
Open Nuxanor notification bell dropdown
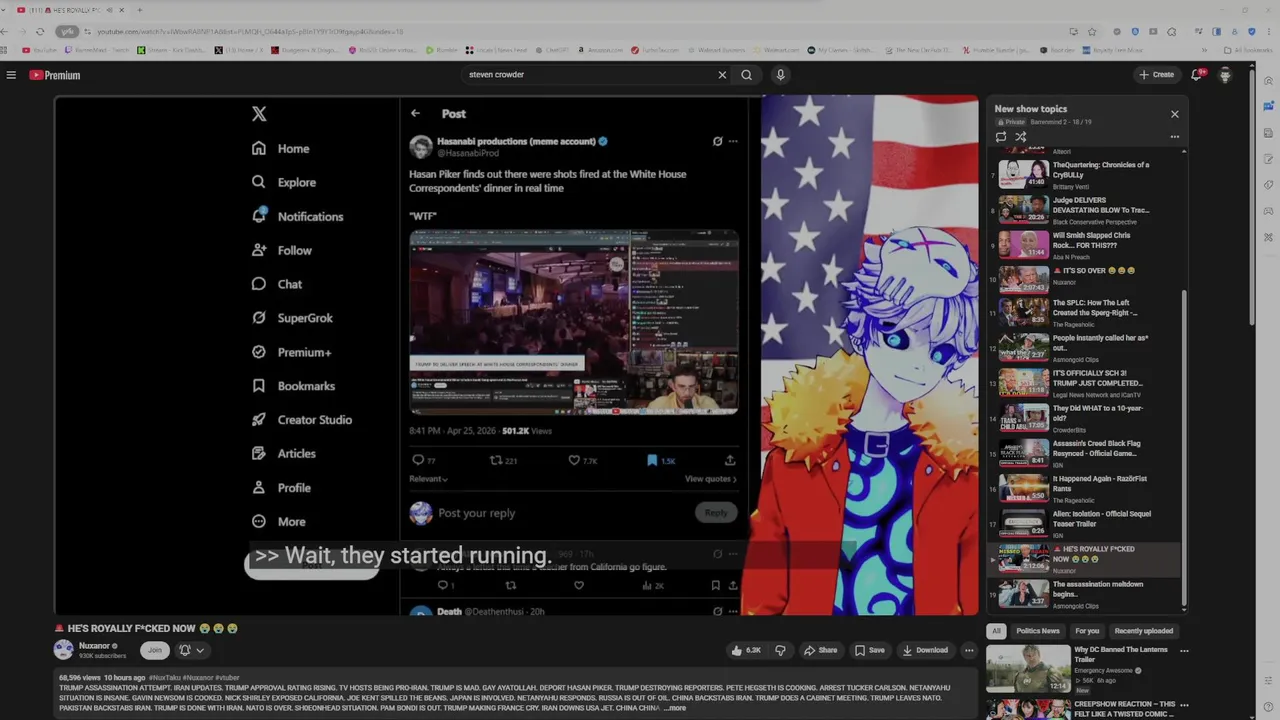pyautogui.click(x=191, y=650)
